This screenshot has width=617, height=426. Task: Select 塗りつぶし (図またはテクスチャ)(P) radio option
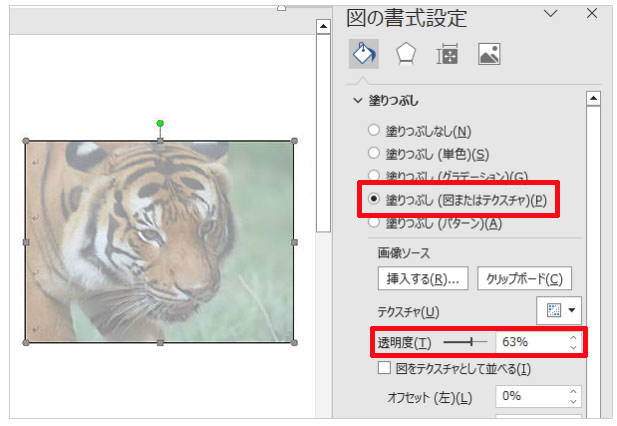373,199
